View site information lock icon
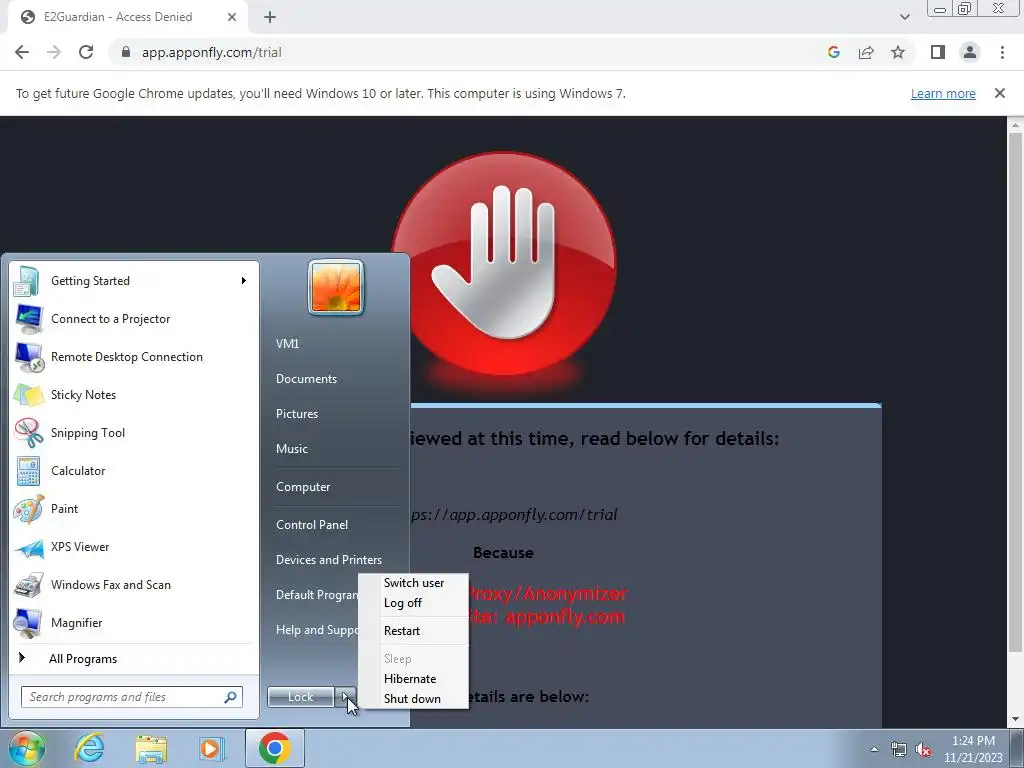Image resolution: width=1024 pixels, height=768 pixels. point(126,52)
